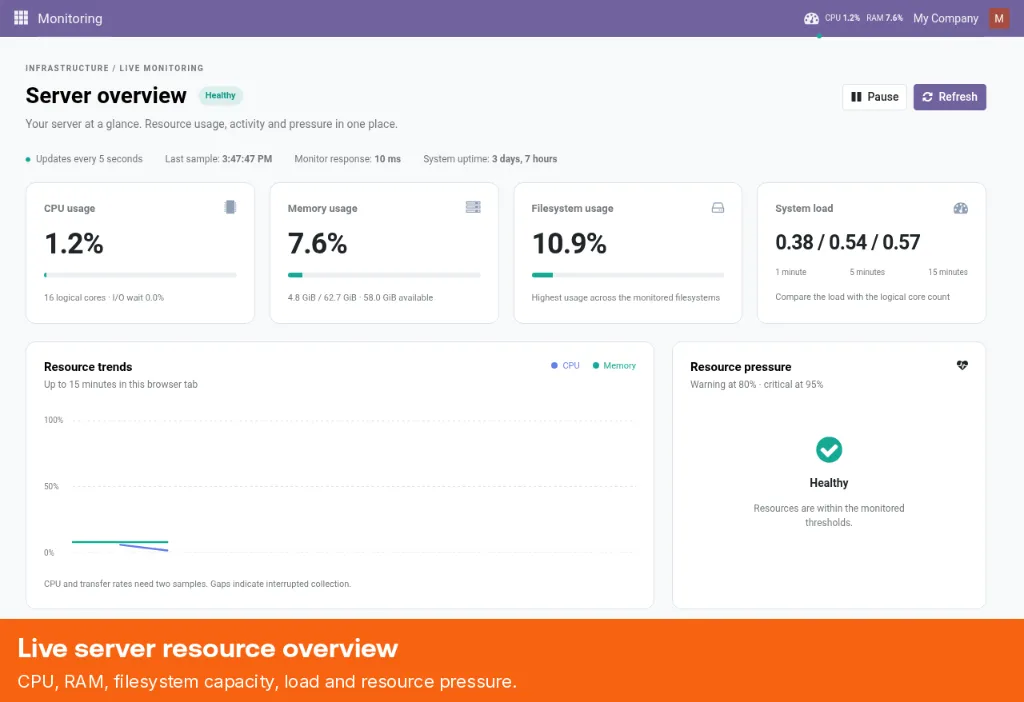1024x702 pixels.
Task: Click the blue CPU trend line
Action: [x=144, y=547]
